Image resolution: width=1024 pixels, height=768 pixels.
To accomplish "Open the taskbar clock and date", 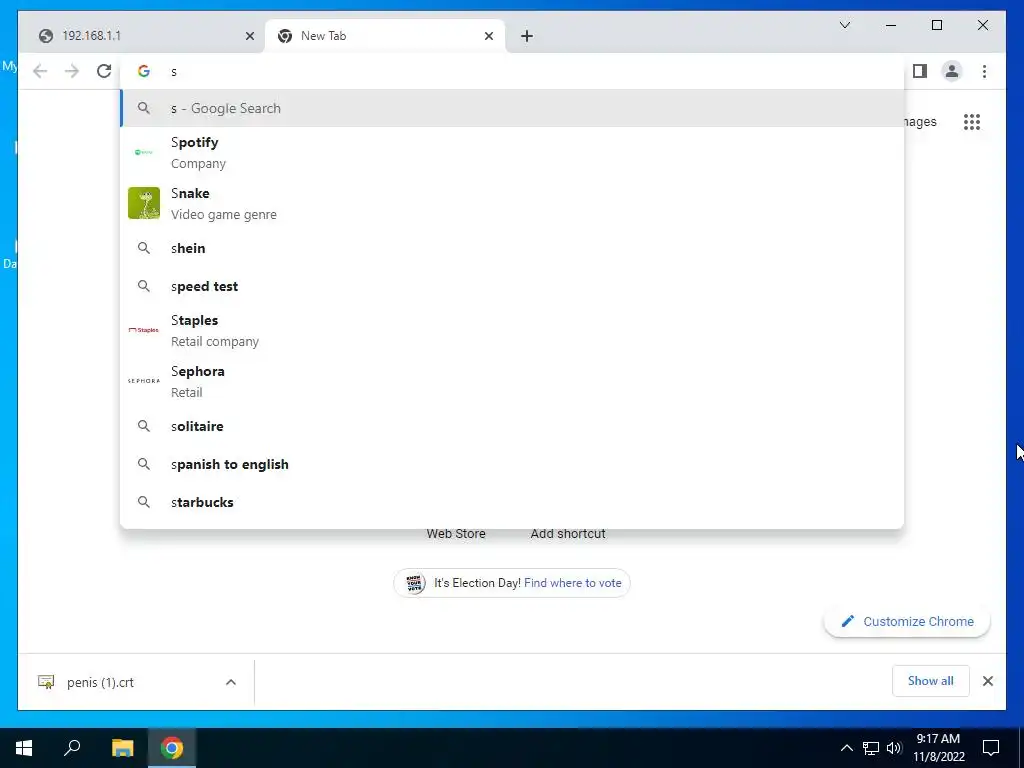I will click(938, 748).
